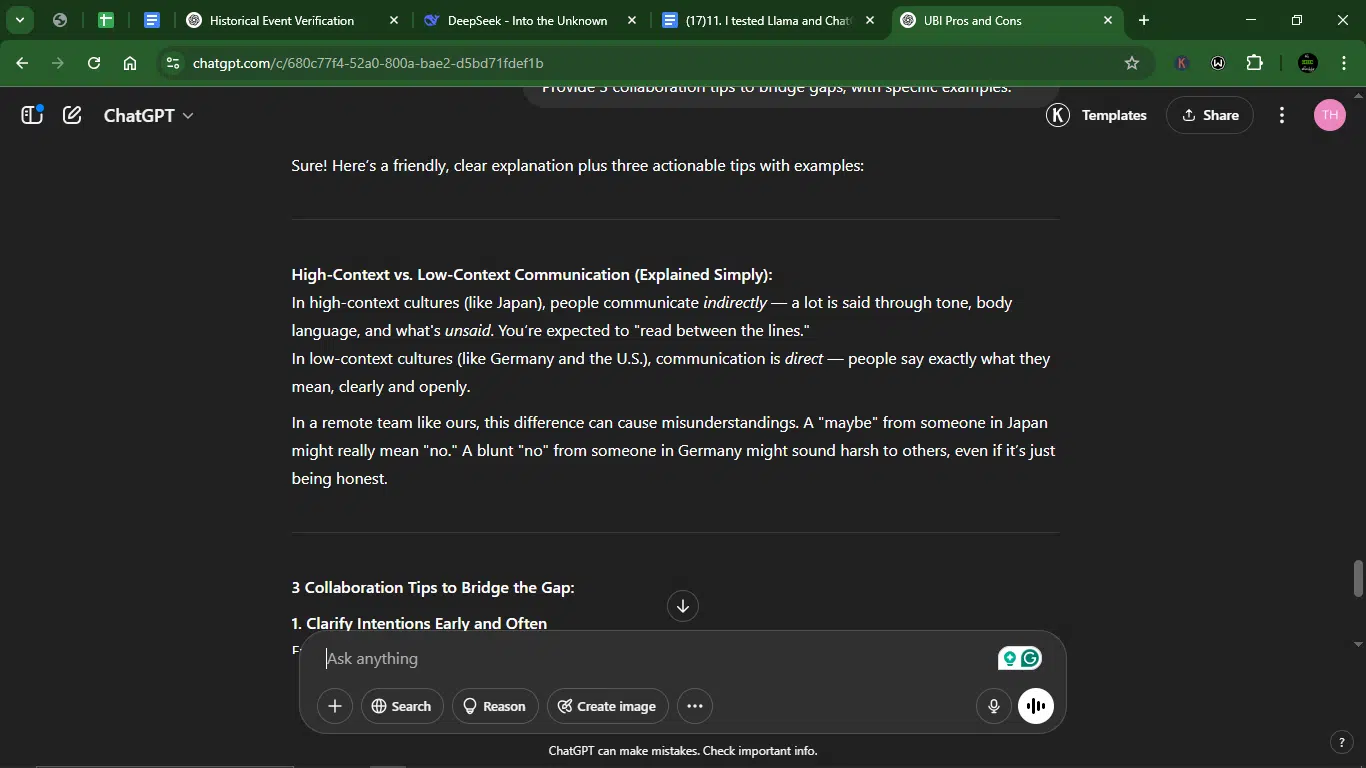Go forward in browser history
Image resolution: width=1366 pixels, height=768 pixels.
(x=58, y=63)
